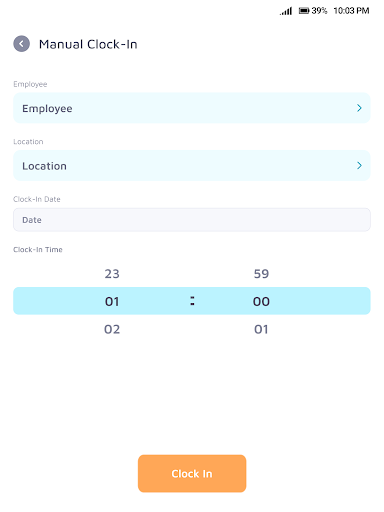Screen dimensions: 384x512
Task: Tap the chevron in the Employee field
Action: [359, 108]
